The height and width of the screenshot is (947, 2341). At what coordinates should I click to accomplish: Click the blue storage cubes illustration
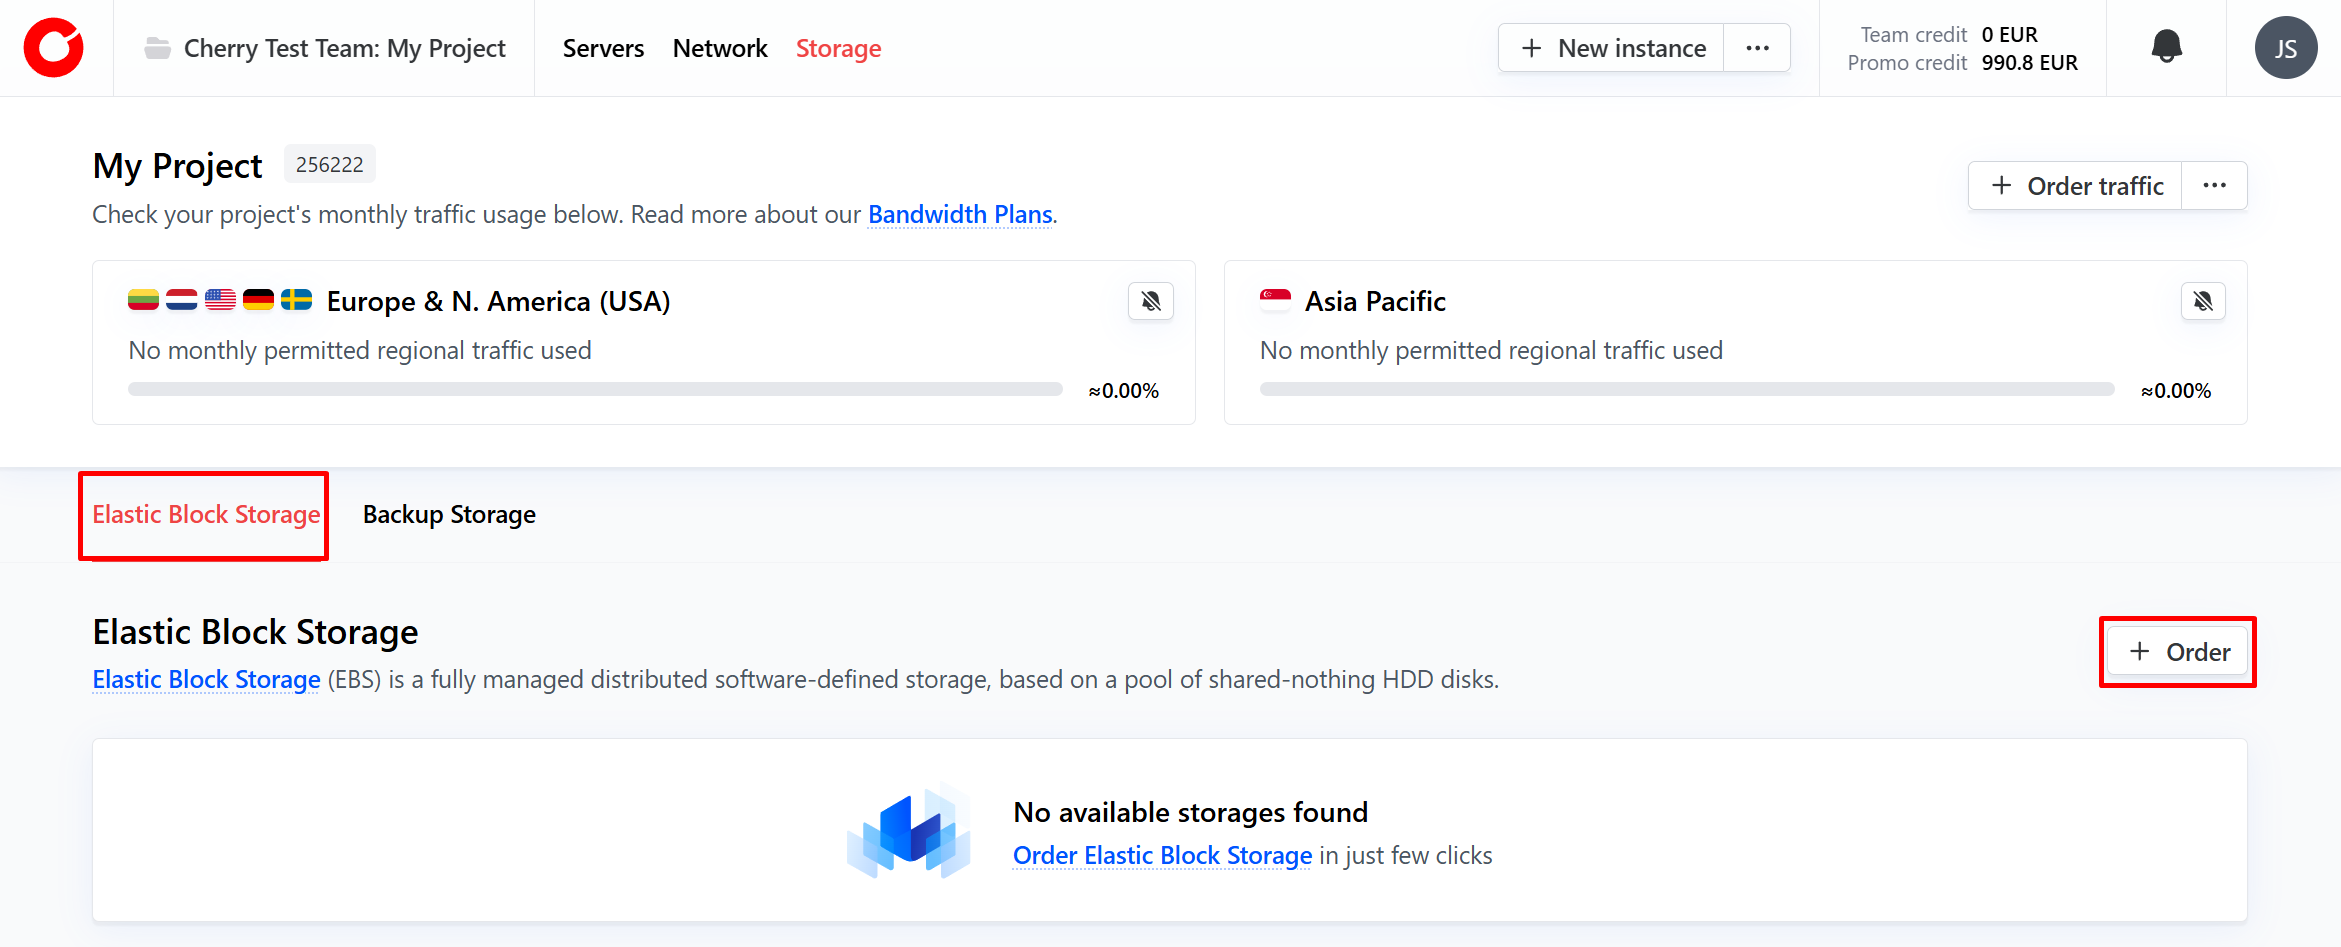(908, 832)
